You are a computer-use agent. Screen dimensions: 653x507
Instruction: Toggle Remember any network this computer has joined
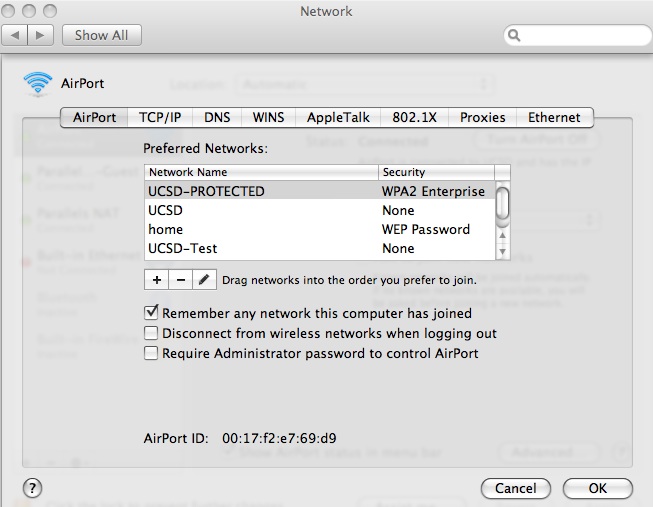(x=151, y=313)
